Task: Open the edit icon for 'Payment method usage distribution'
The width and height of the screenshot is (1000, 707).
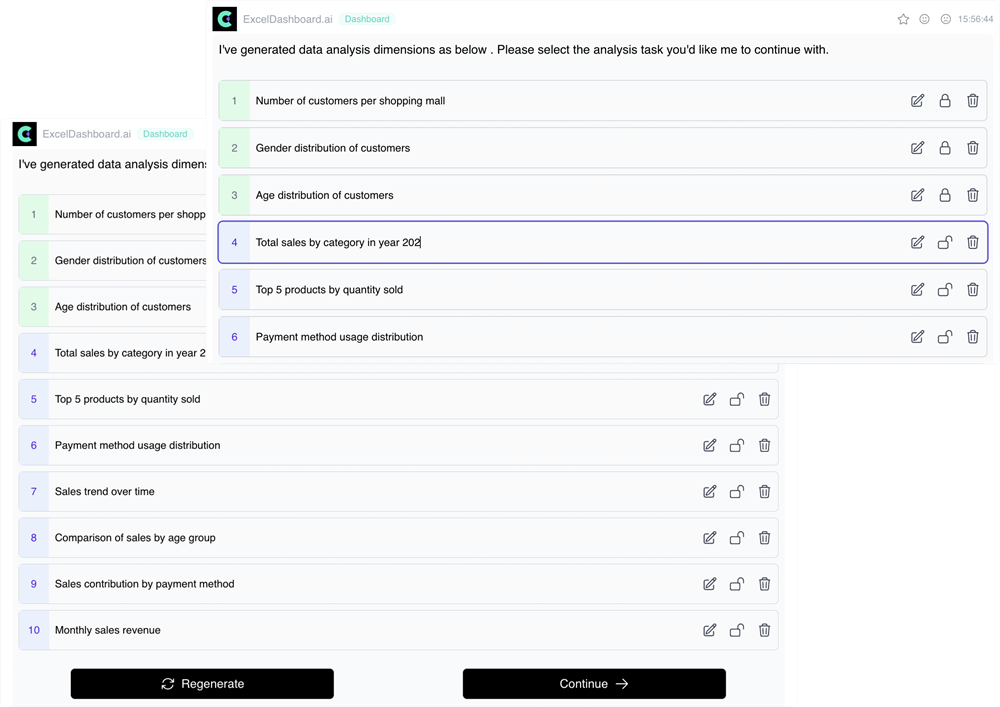Action: 918,337
